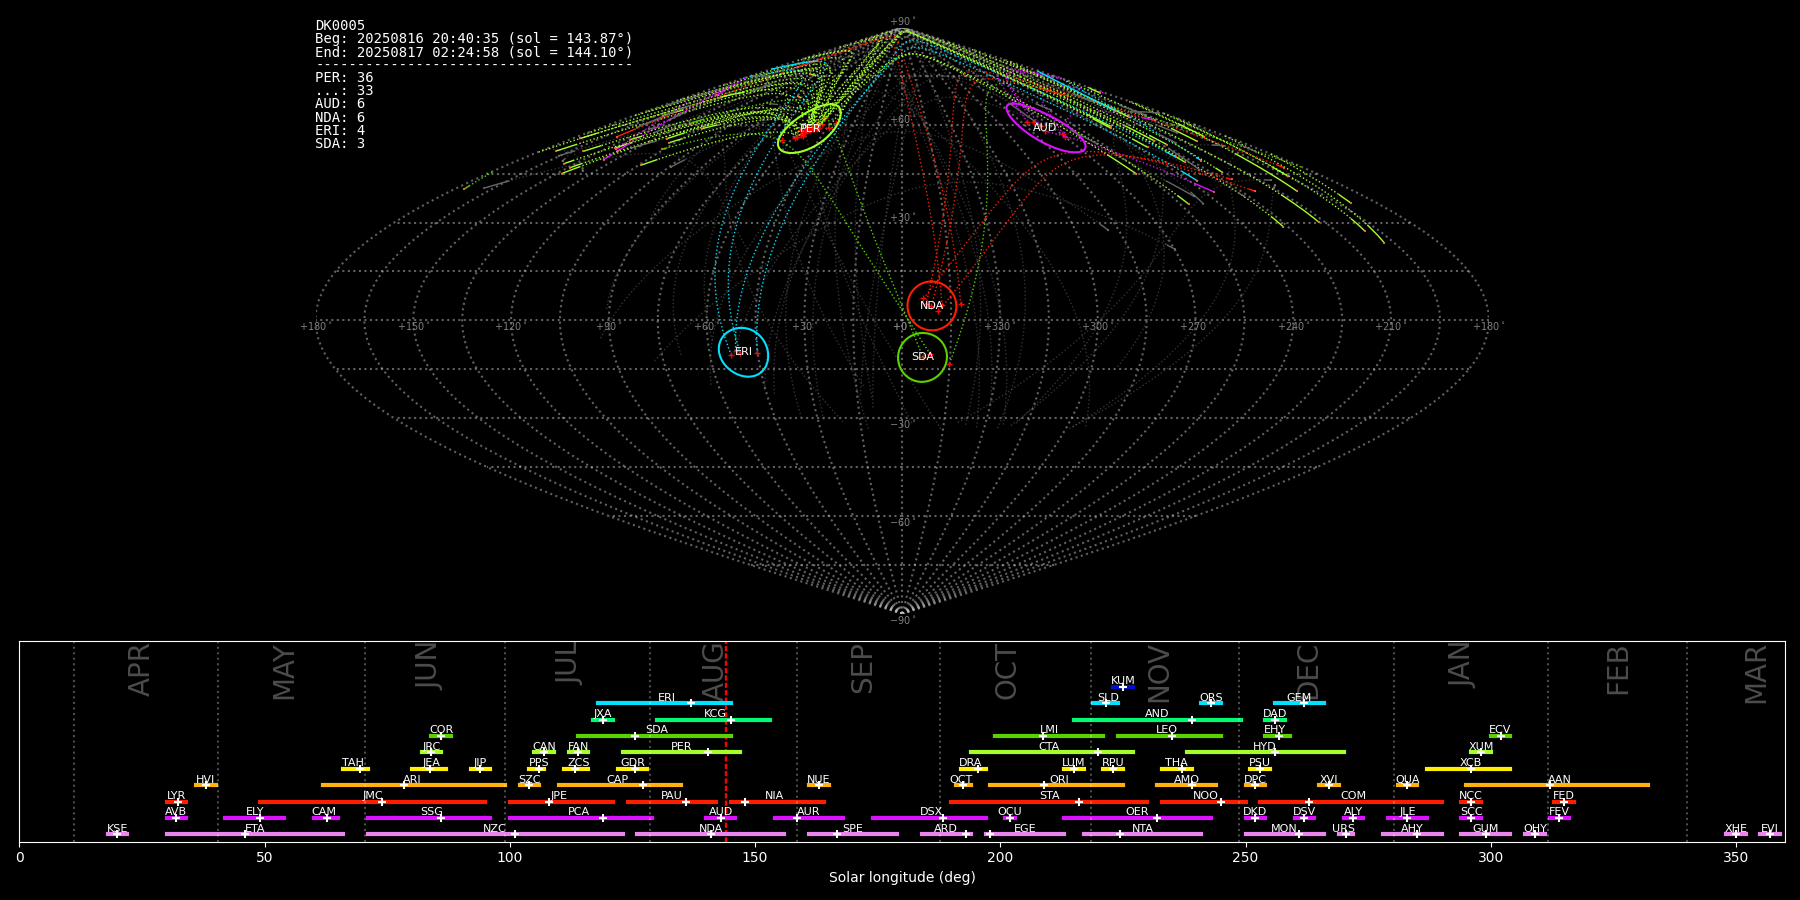Click the NTA shower bar in timeline
This screenshot has width=1800, height=900.
[x=1142, y=834]
